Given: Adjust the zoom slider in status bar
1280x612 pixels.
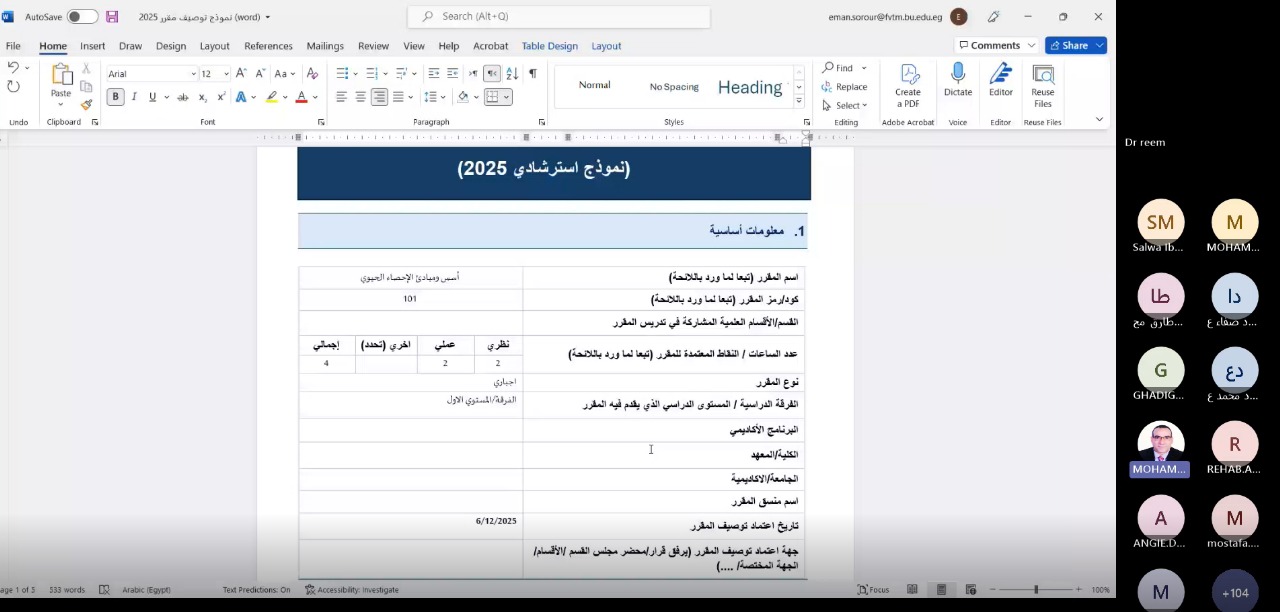Looking at the screenshot, I should pos(1036,590).
